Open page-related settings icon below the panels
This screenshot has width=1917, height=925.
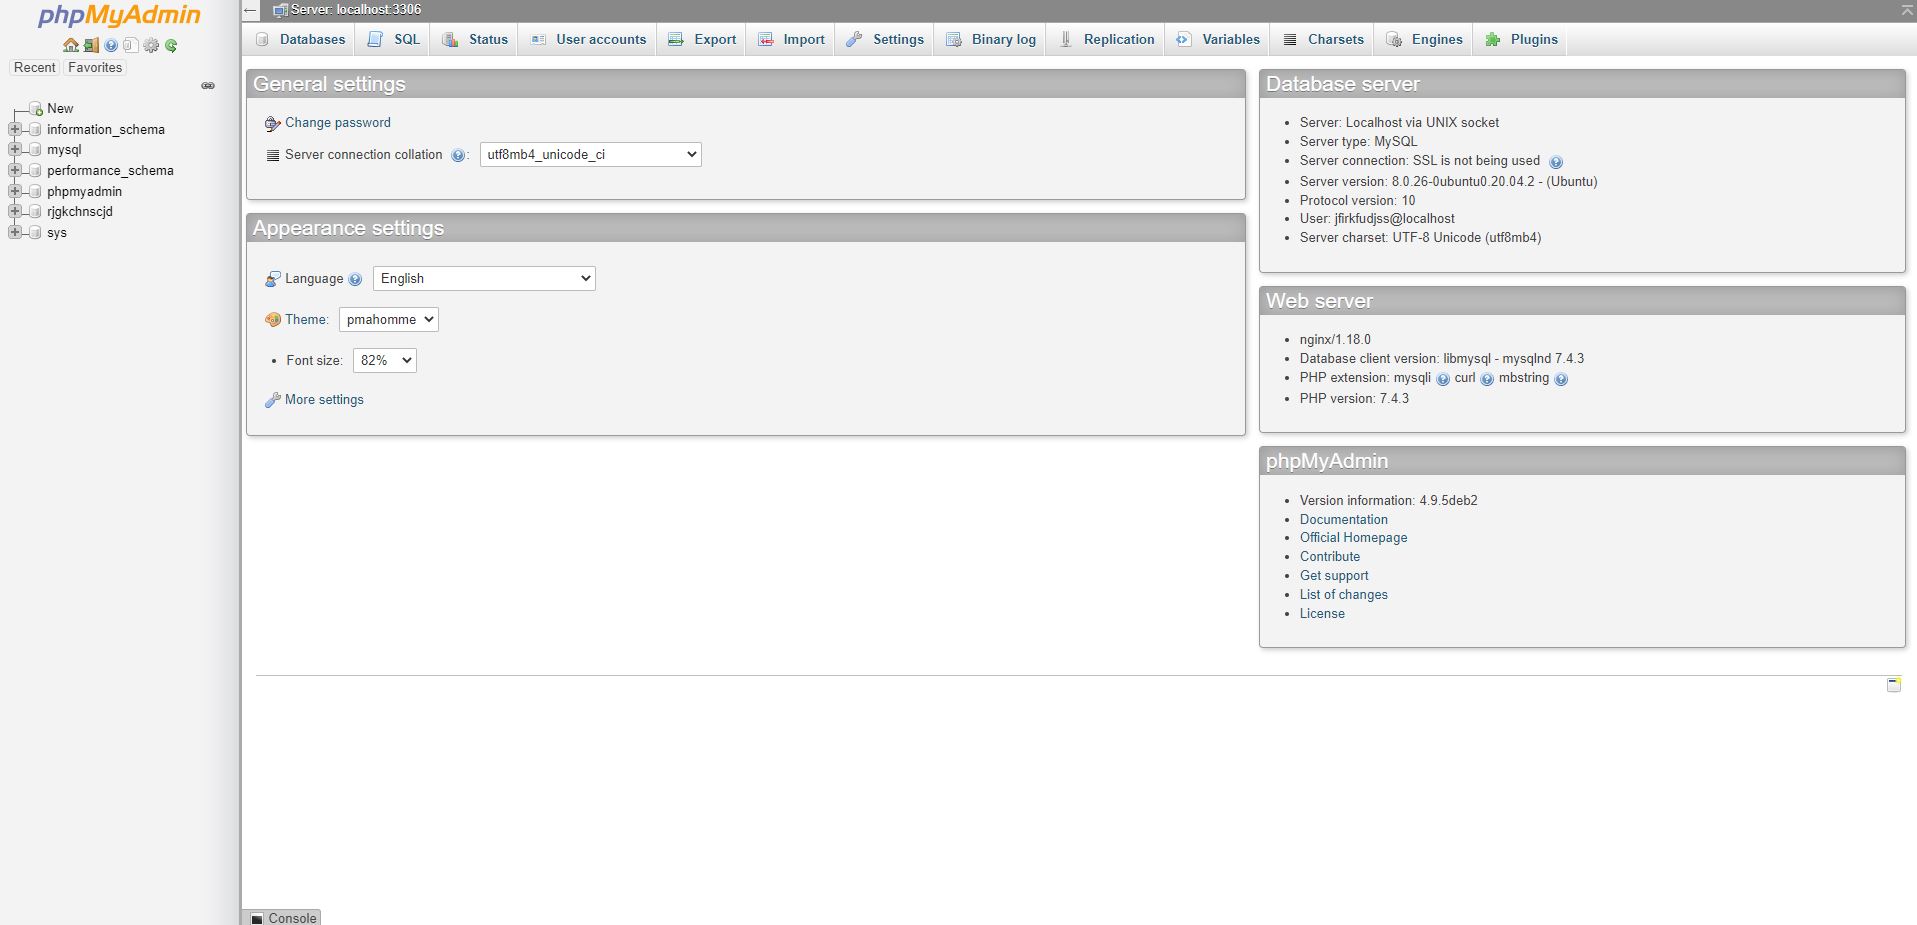tap(1893, 684)
